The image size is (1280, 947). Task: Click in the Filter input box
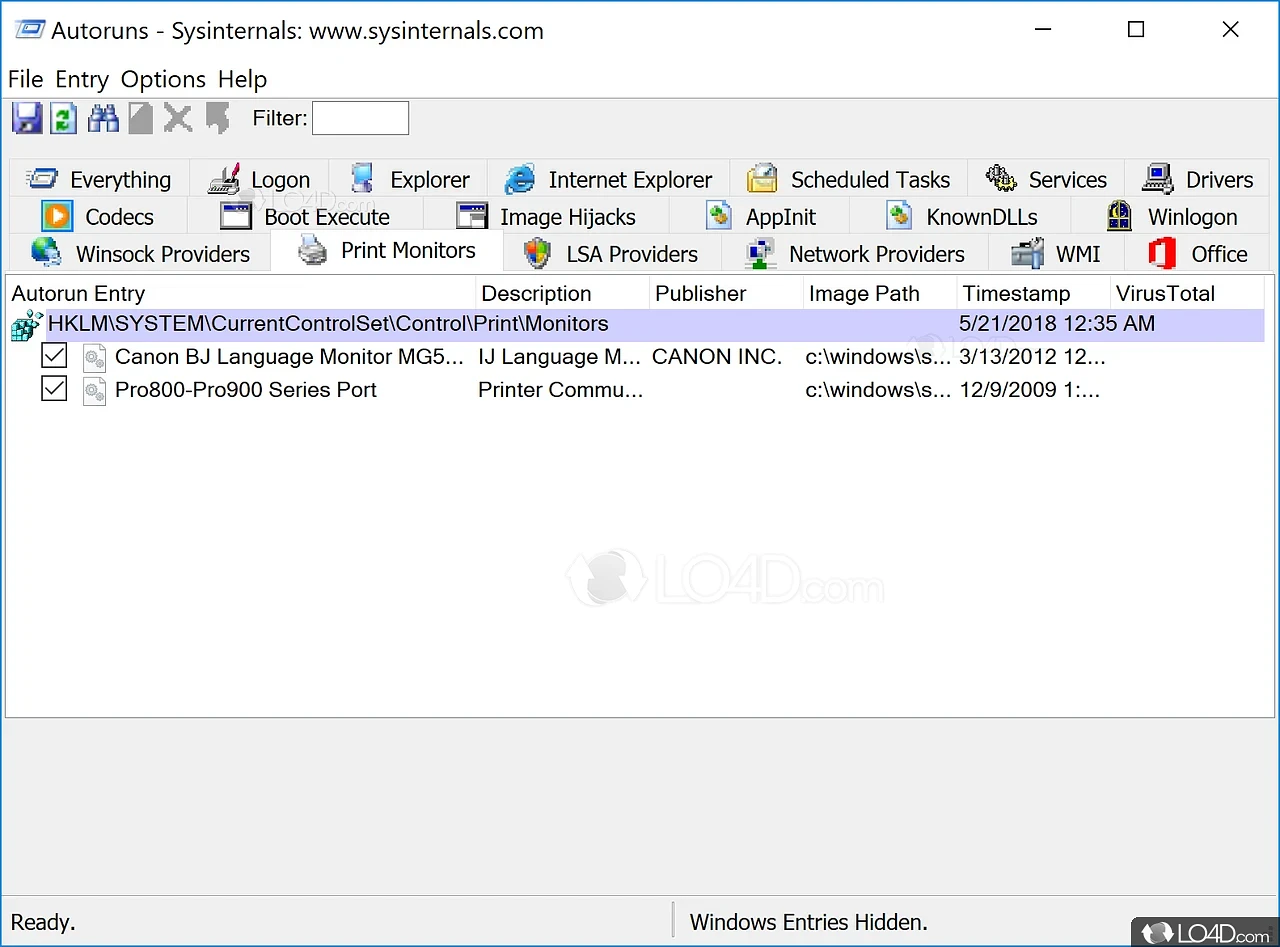pyautogui.click(x=360, y=118)
